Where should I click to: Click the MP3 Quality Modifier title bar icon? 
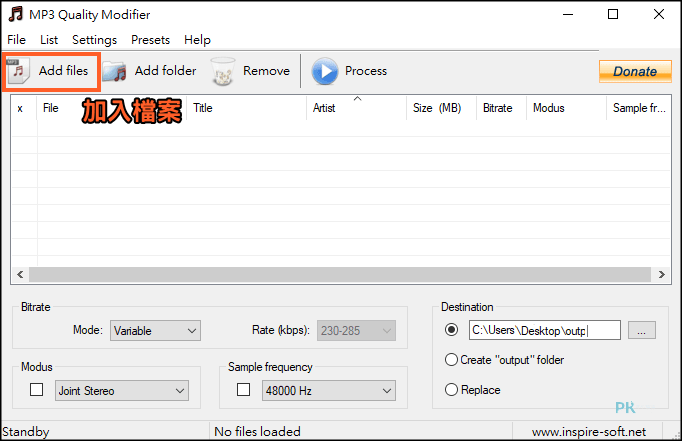(16, 14)
